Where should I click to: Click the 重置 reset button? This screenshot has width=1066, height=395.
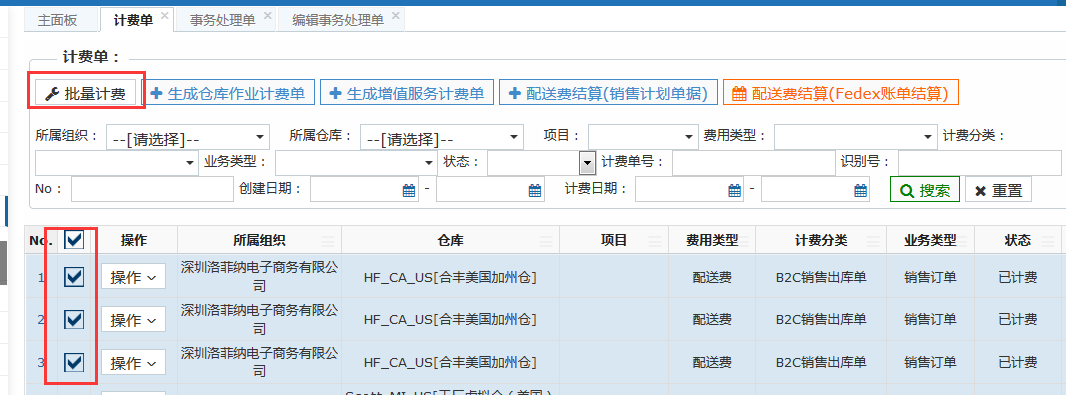998,190
